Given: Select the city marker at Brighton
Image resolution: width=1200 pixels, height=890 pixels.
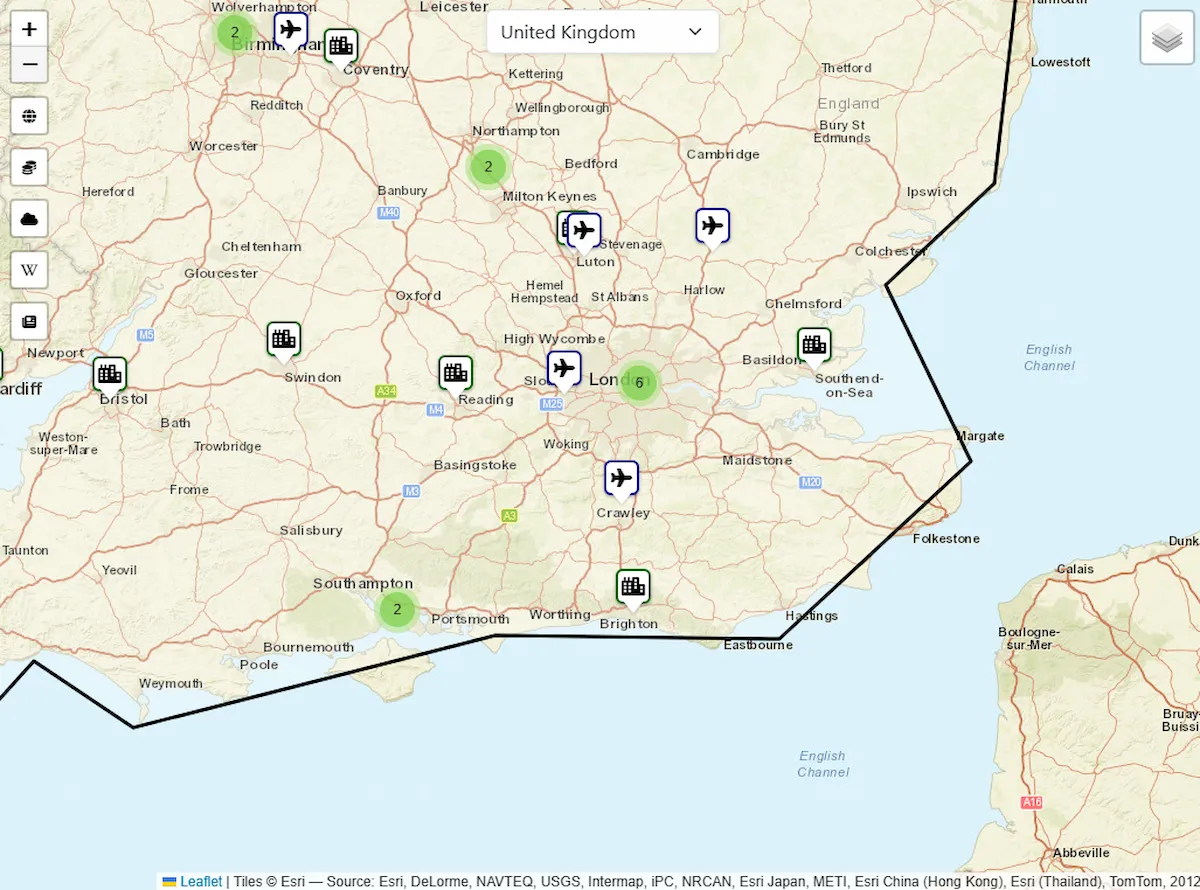Looking at the screenshot, I should (632, 587).
